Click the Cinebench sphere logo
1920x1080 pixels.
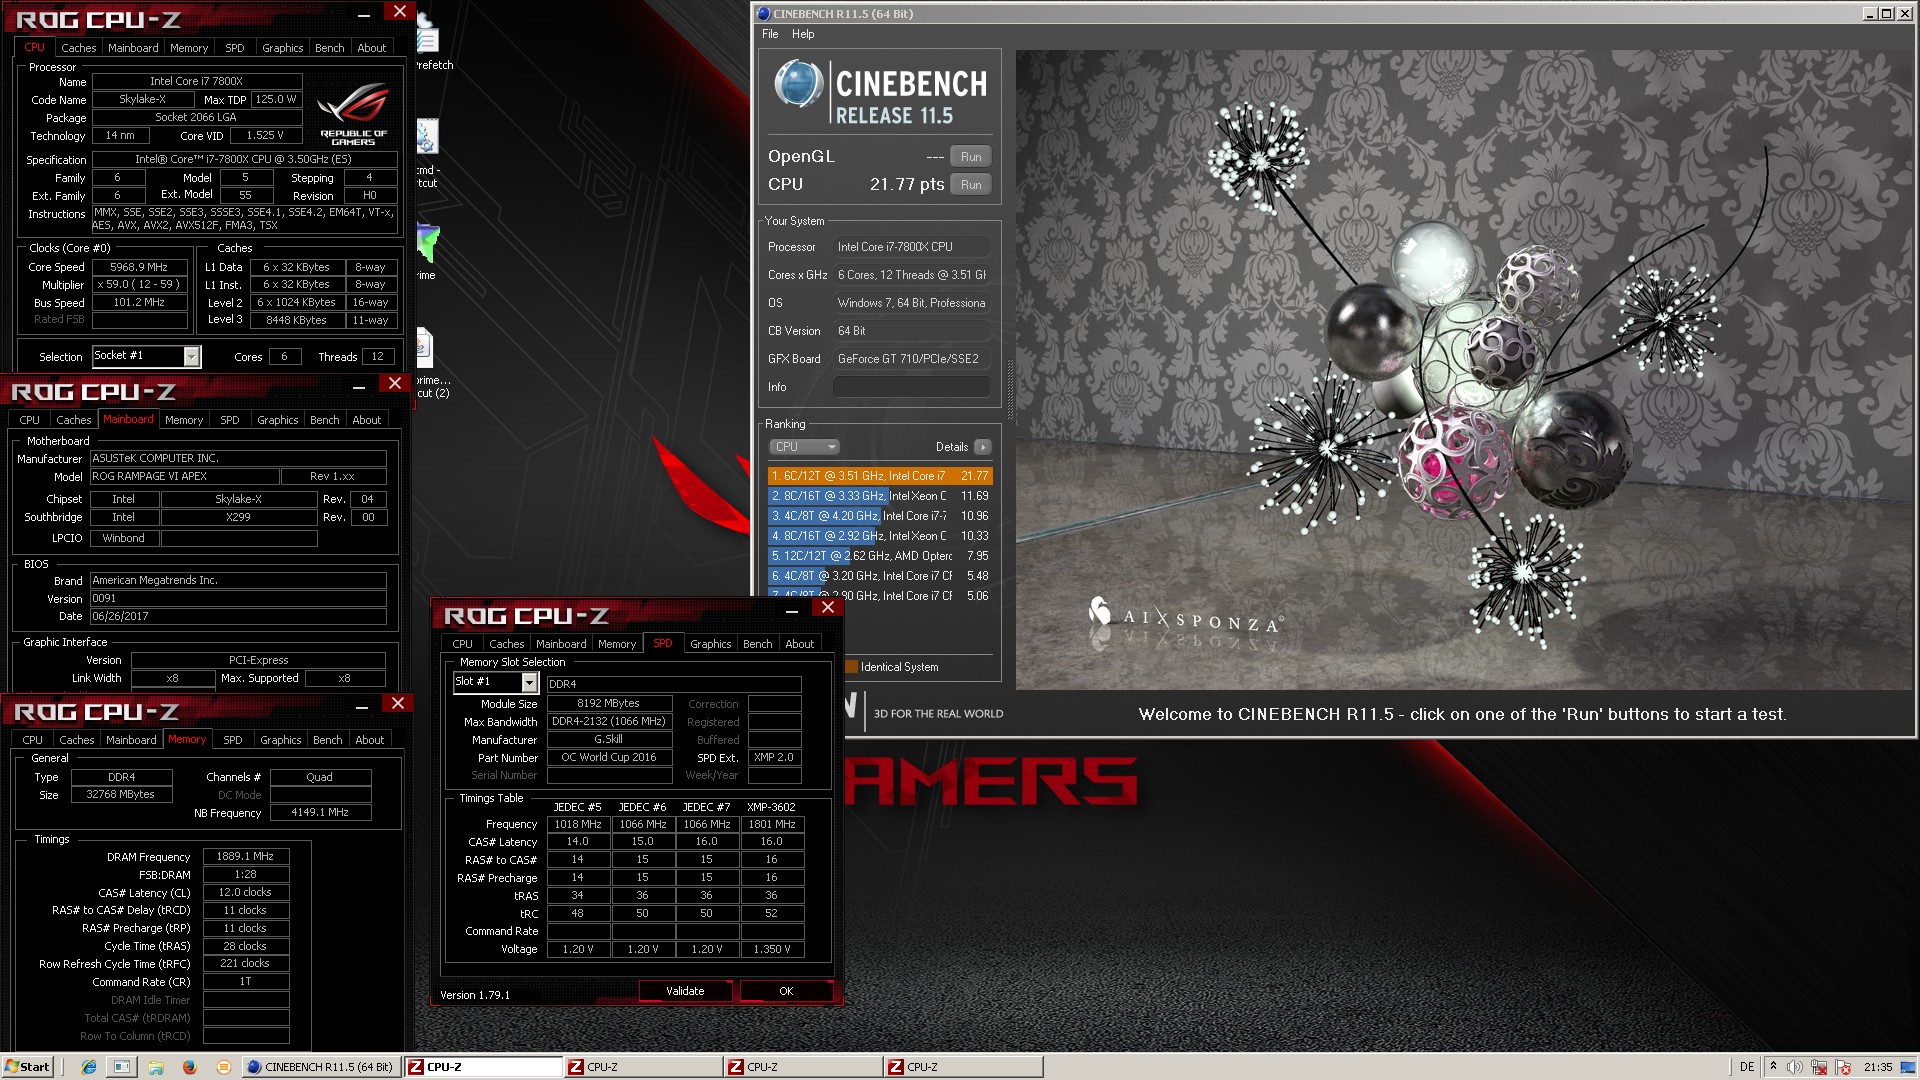pyautogui.click(x=799, y=84)
